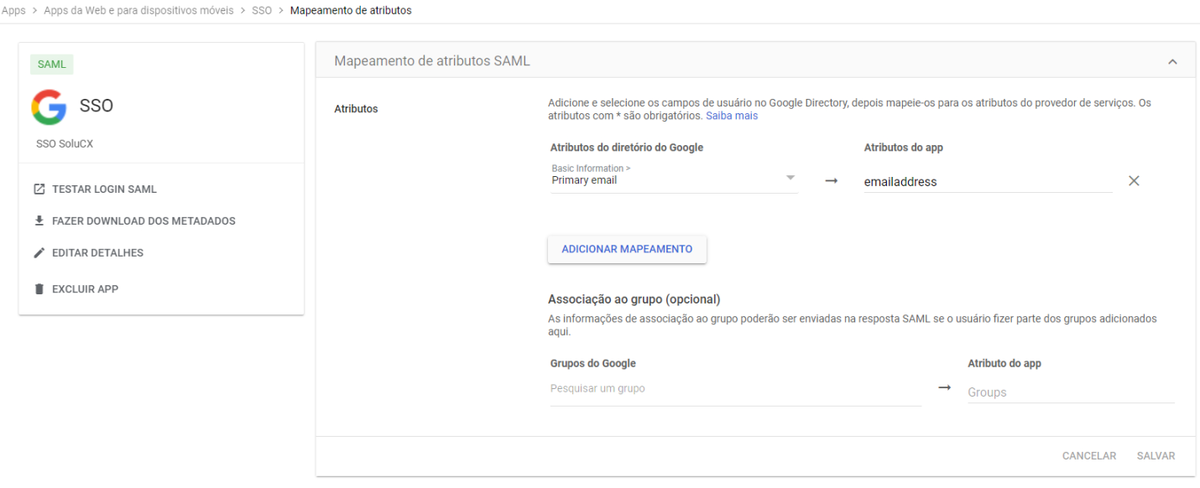Screen dimensions: 1200x488
Task: Focus the emailaddress app attribute field
Action: tap(986, 182)
